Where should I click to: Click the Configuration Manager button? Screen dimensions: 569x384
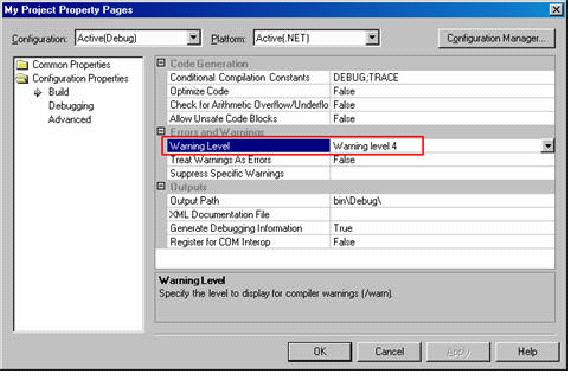[x=496, y=38]
